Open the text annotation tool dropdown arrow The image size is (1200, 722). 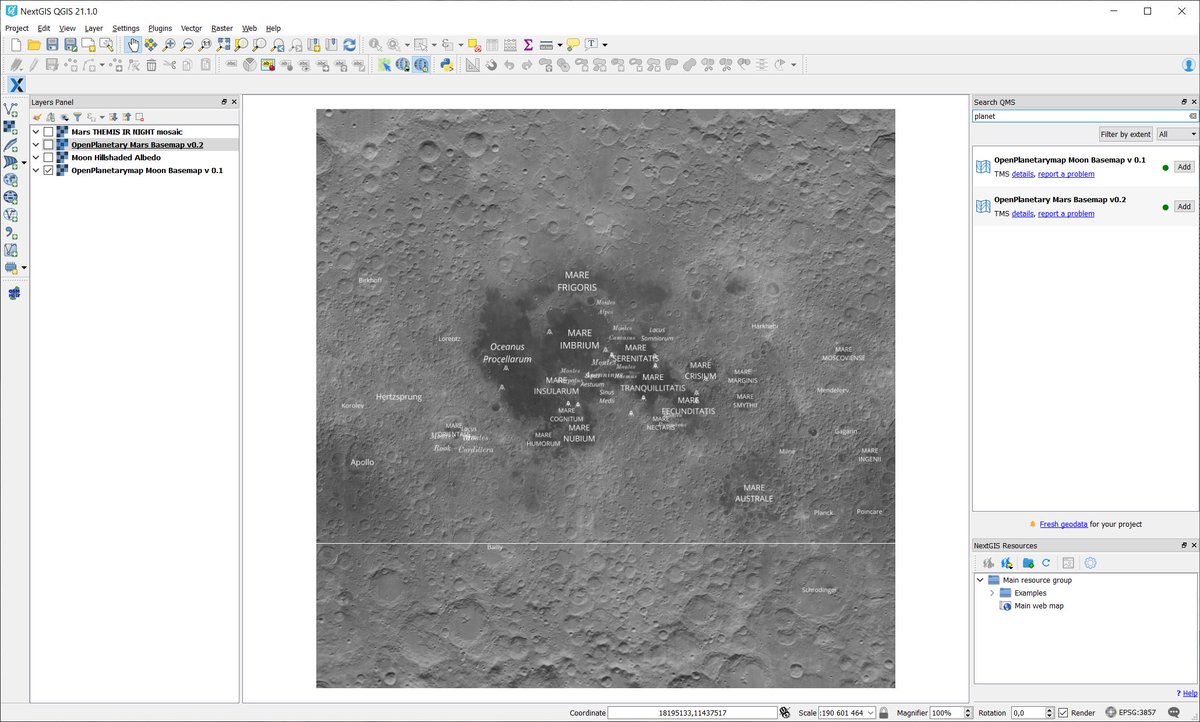click(605, 45)
